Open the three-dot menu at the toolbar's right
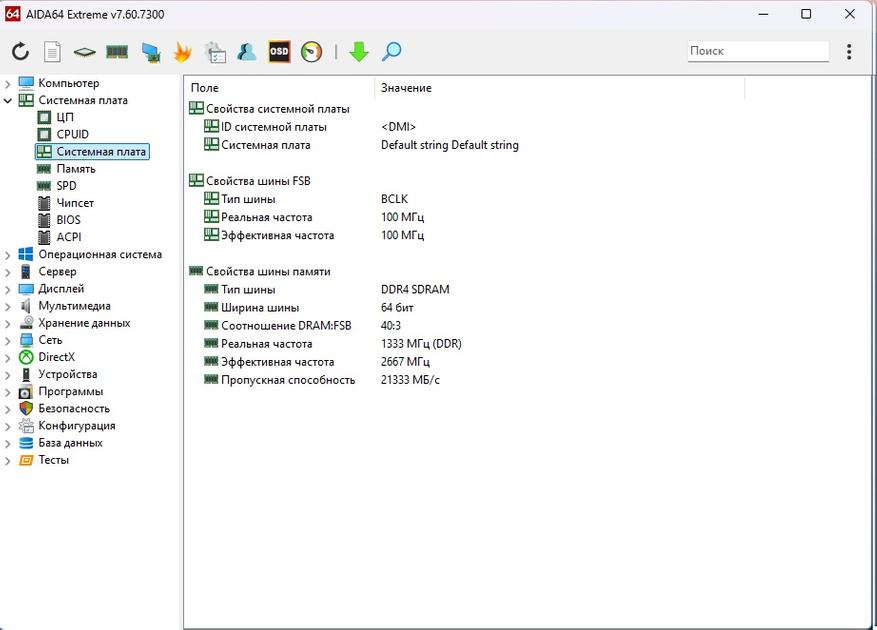The image size is (877, 630). [849, 51]
